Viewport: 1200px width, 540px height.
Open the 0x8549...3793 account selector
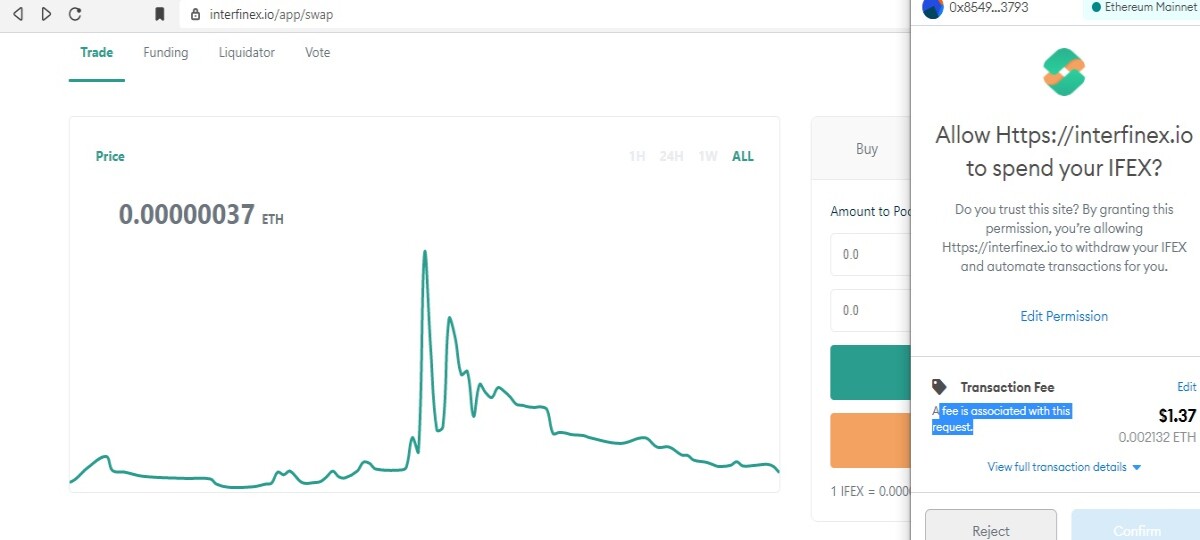click(x=989, y=7)
